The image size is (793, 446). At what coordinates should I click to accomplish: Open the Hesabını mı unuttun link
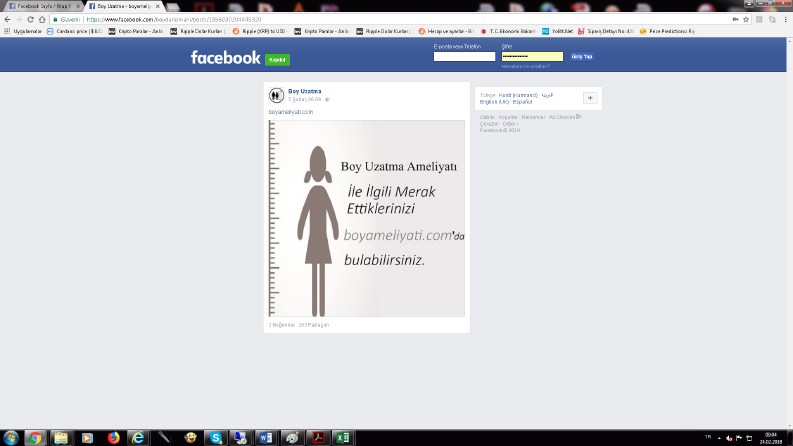(x=525, y=66)
